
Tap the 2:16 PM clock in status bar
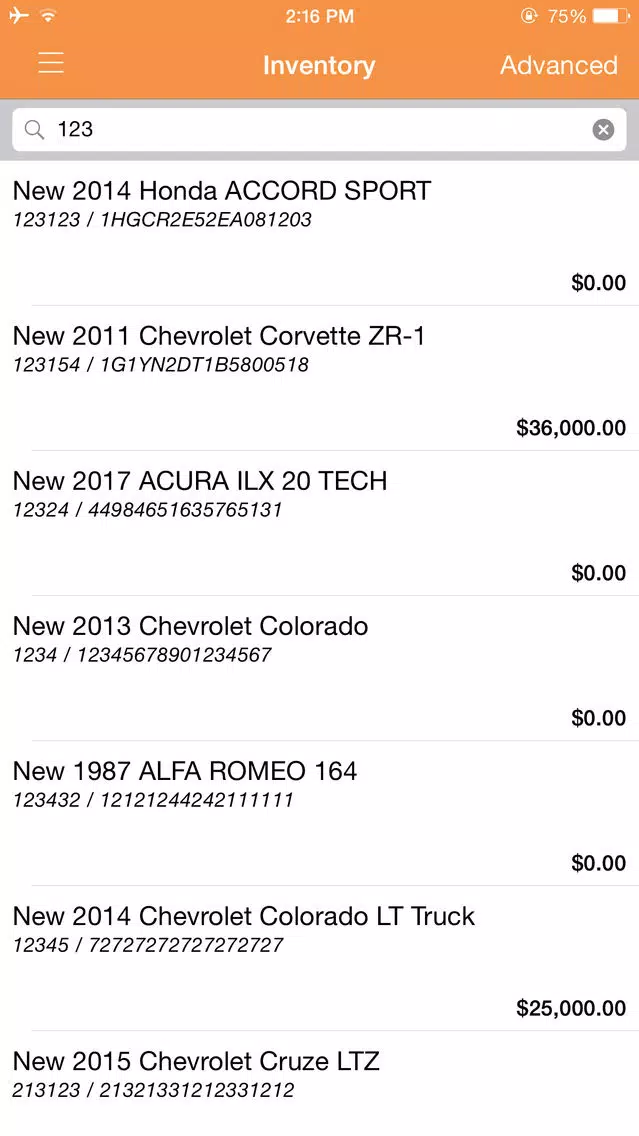click(x=320, y=16)
